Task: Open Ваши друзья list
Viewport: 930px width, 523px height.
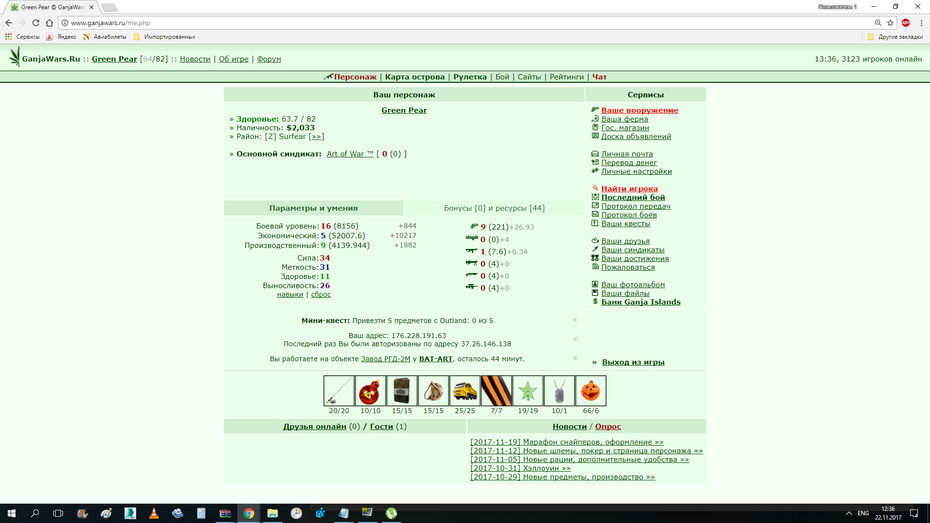Action: (625, 241)
